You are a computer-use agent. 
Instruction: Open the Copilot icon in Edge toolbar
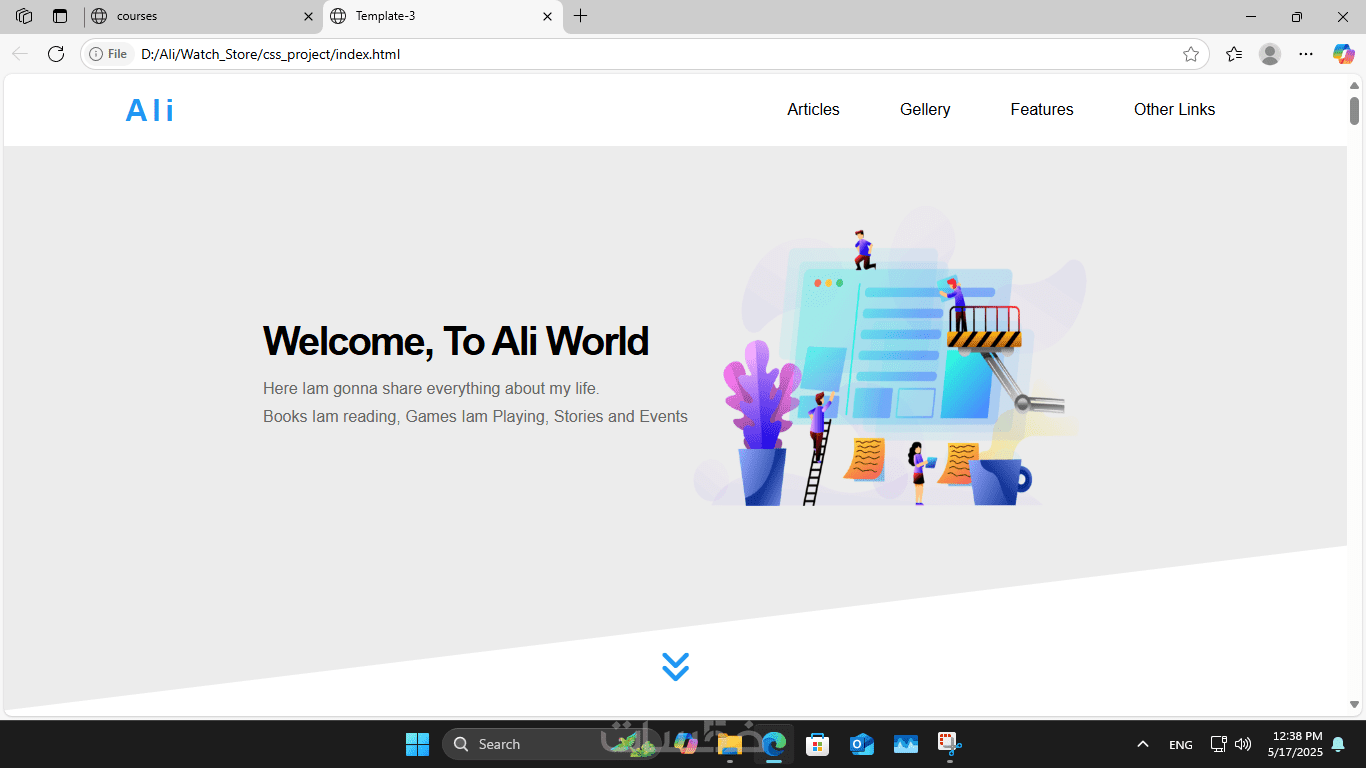(1343, 54)
